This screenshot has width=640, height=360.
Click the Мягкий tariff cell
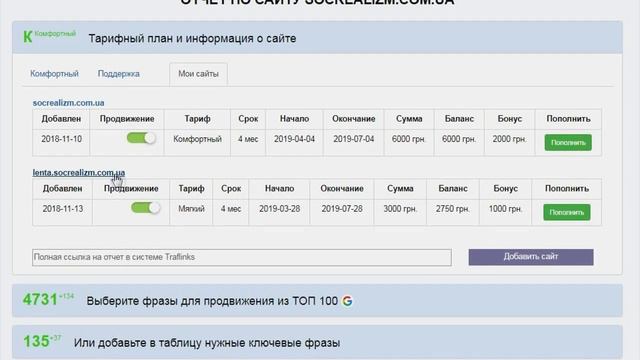pos(191,209)
